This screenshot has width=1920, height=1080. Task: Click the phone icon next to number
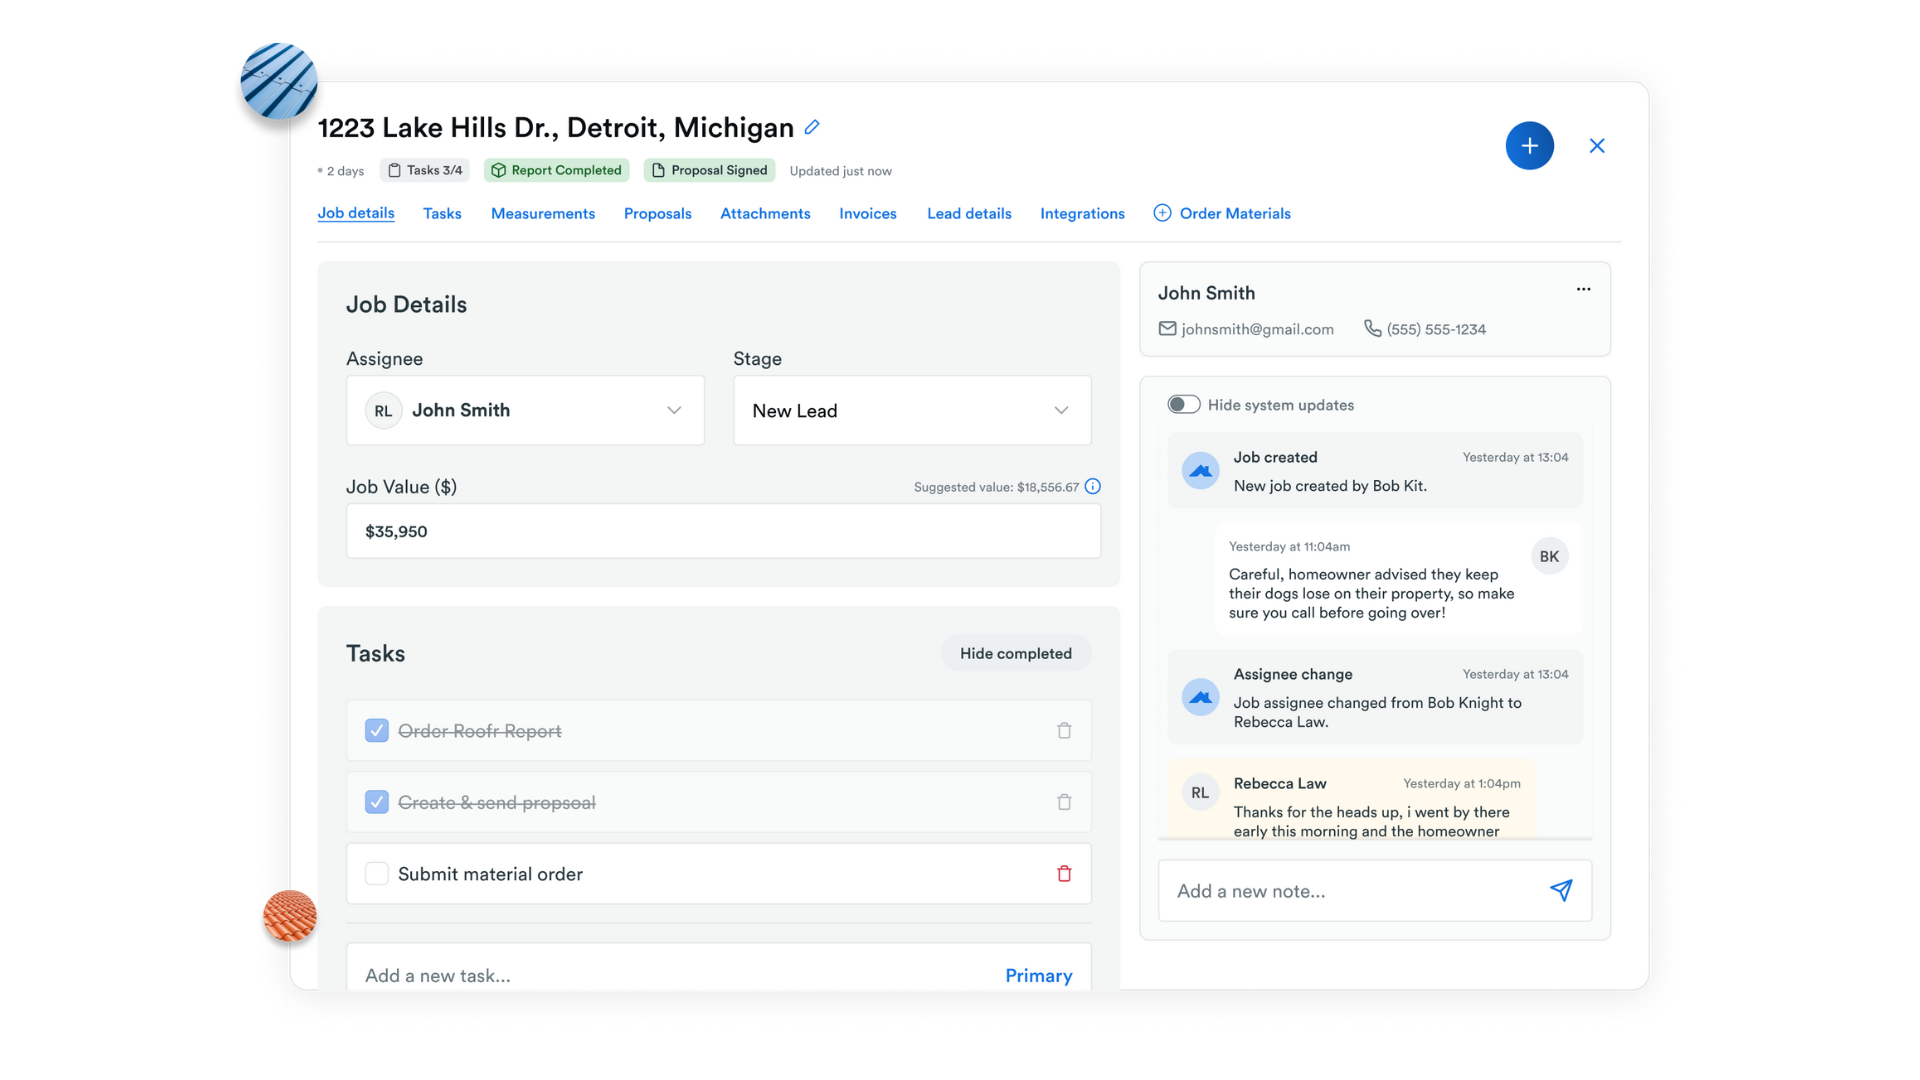tap(1373, 329)
